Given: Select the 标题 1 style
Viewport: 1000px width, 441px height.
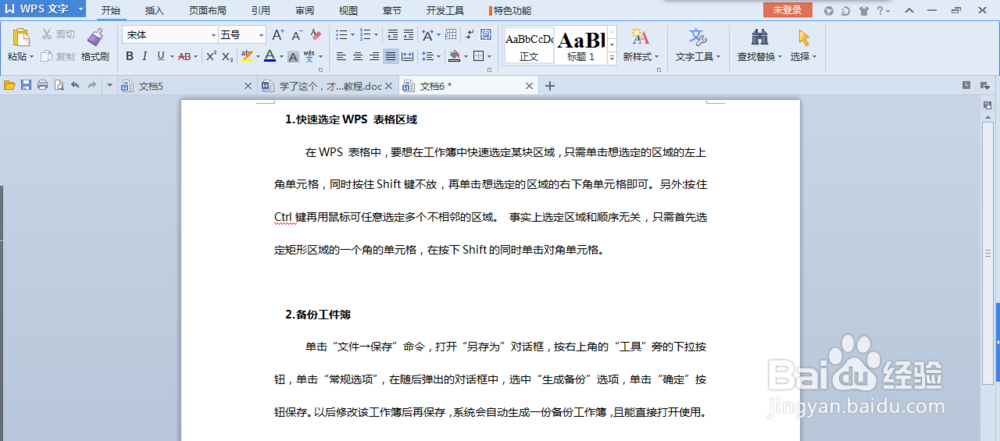Looking at the screenshot, I should pyautogui.click(x=581, y=46).
